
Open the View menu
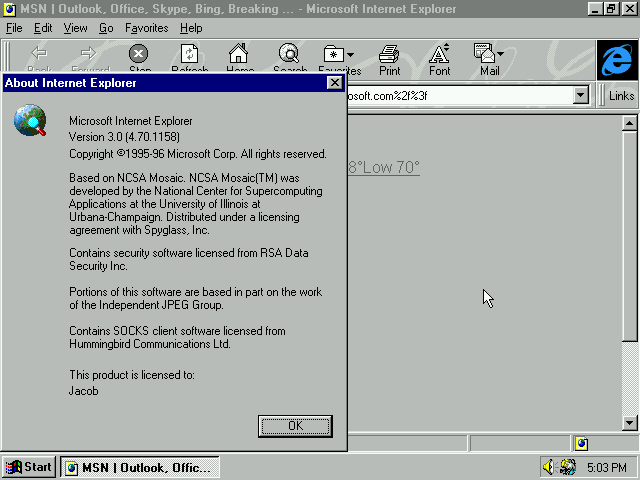76,28
